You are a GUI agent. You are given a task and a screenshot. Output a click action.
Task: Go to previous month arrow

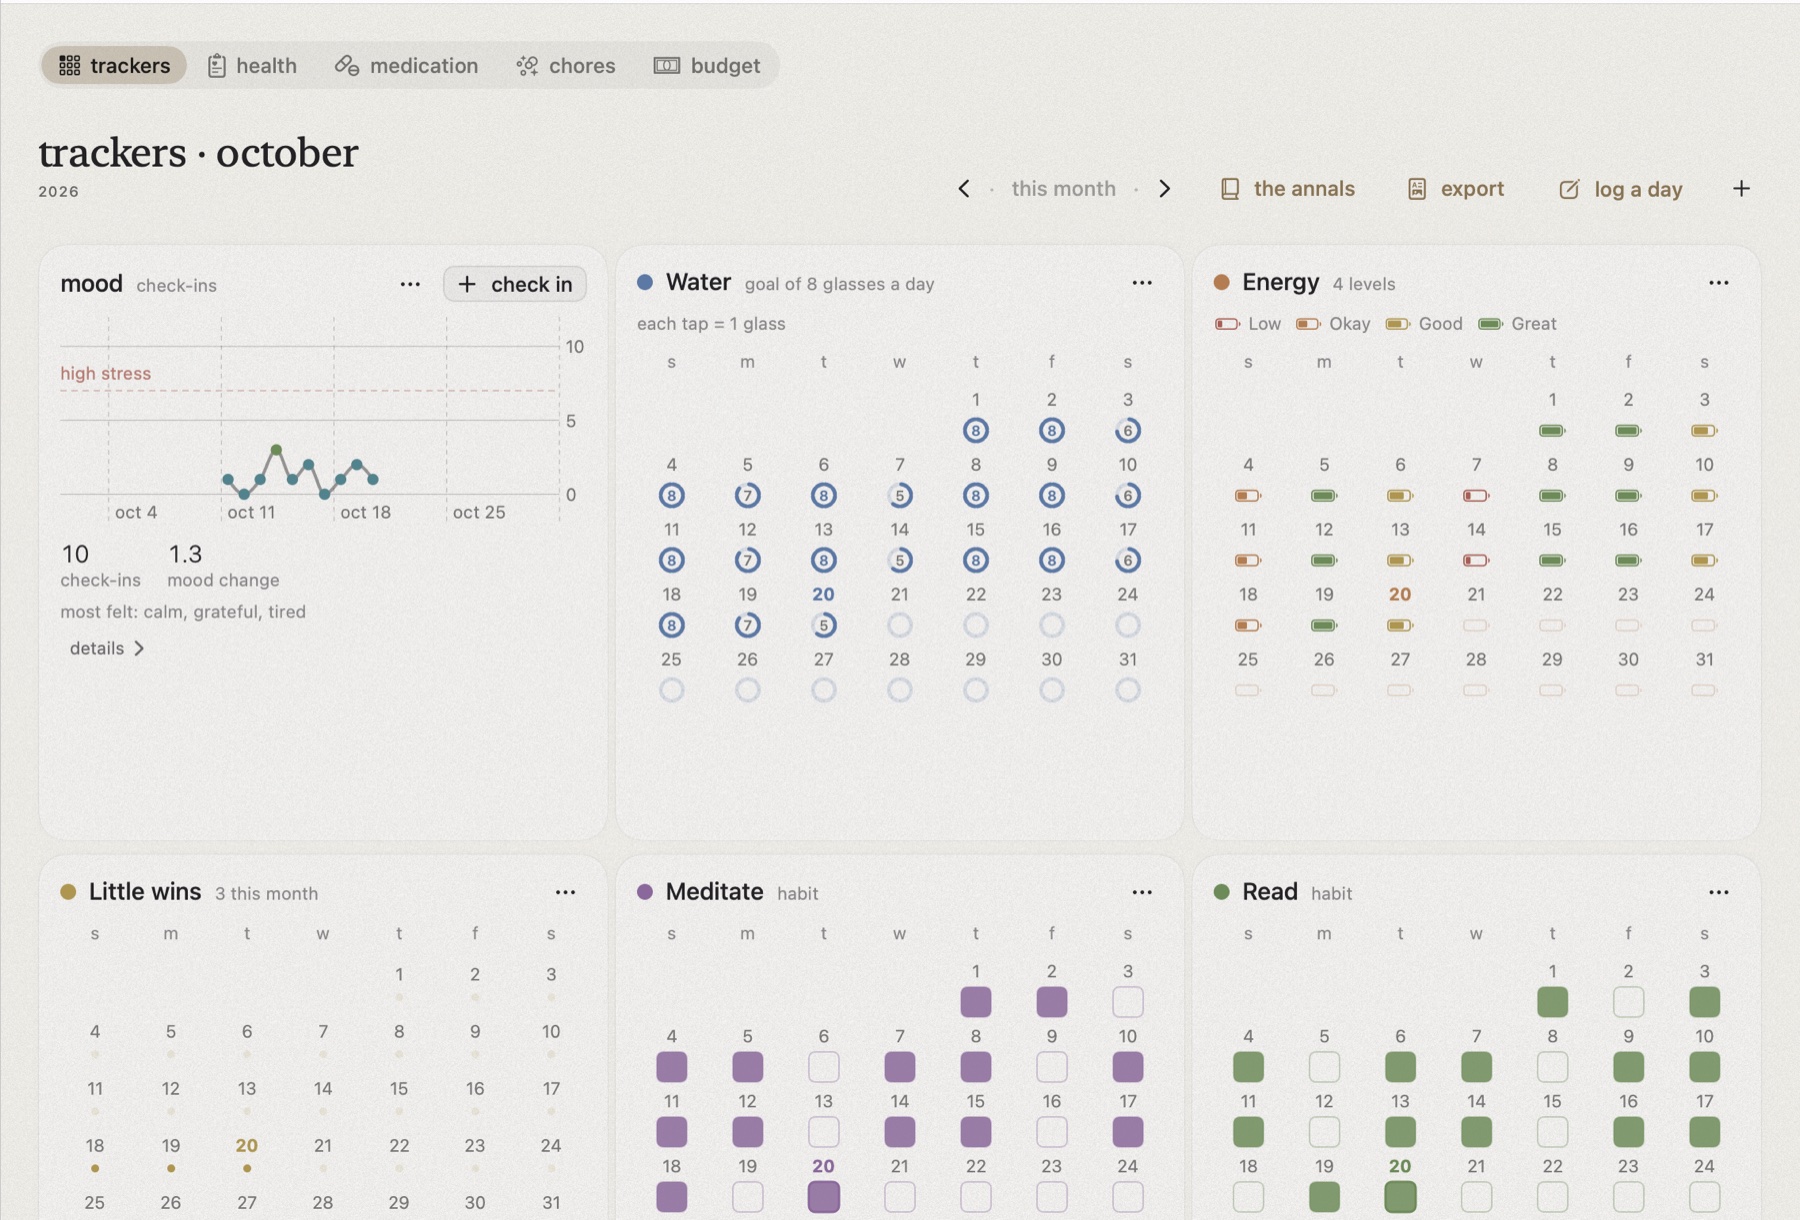click(964, 188)
